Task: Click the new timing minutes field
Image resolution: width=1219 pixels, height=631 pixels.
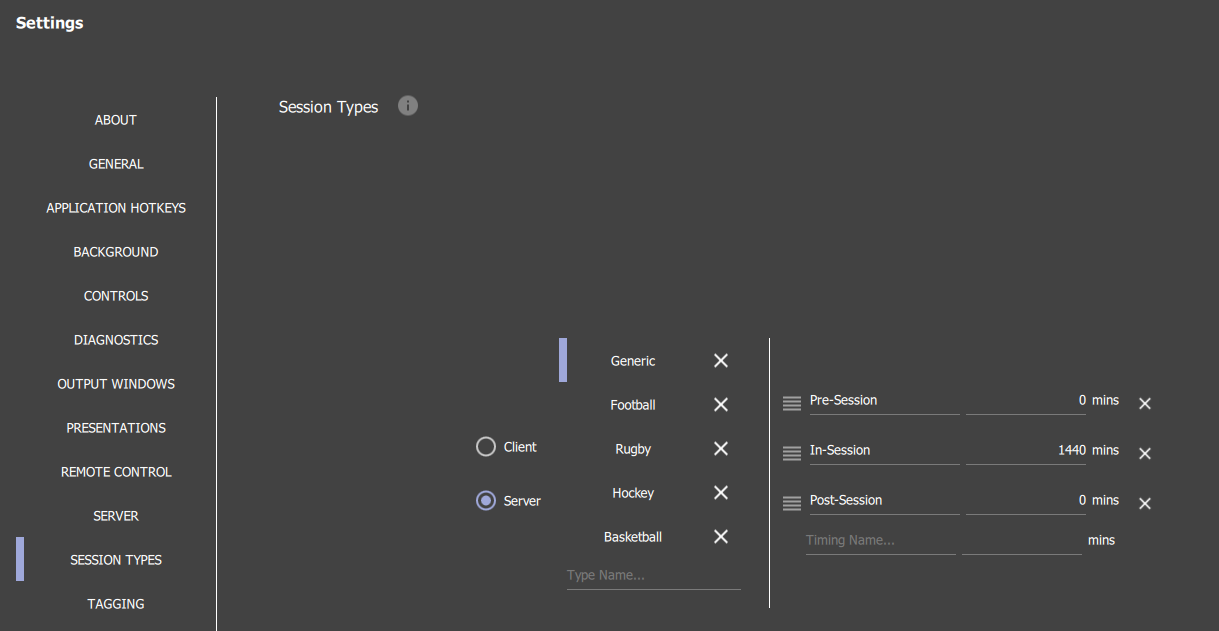Action: 1022,541
